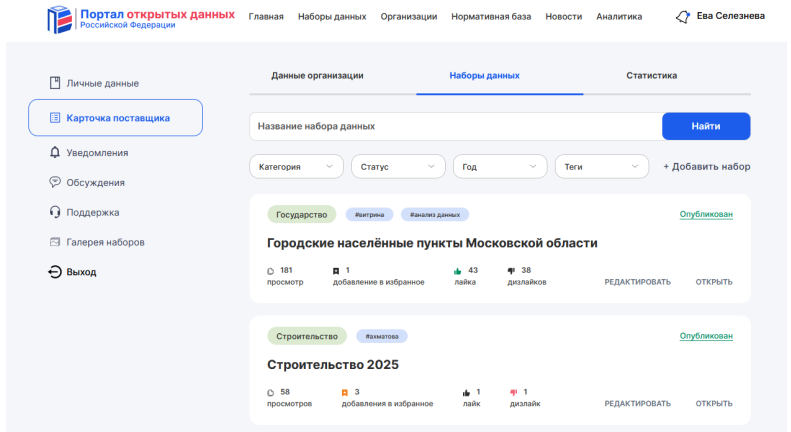
Task: Click the Галерея наборов icon
Action: tap(55, 242)
